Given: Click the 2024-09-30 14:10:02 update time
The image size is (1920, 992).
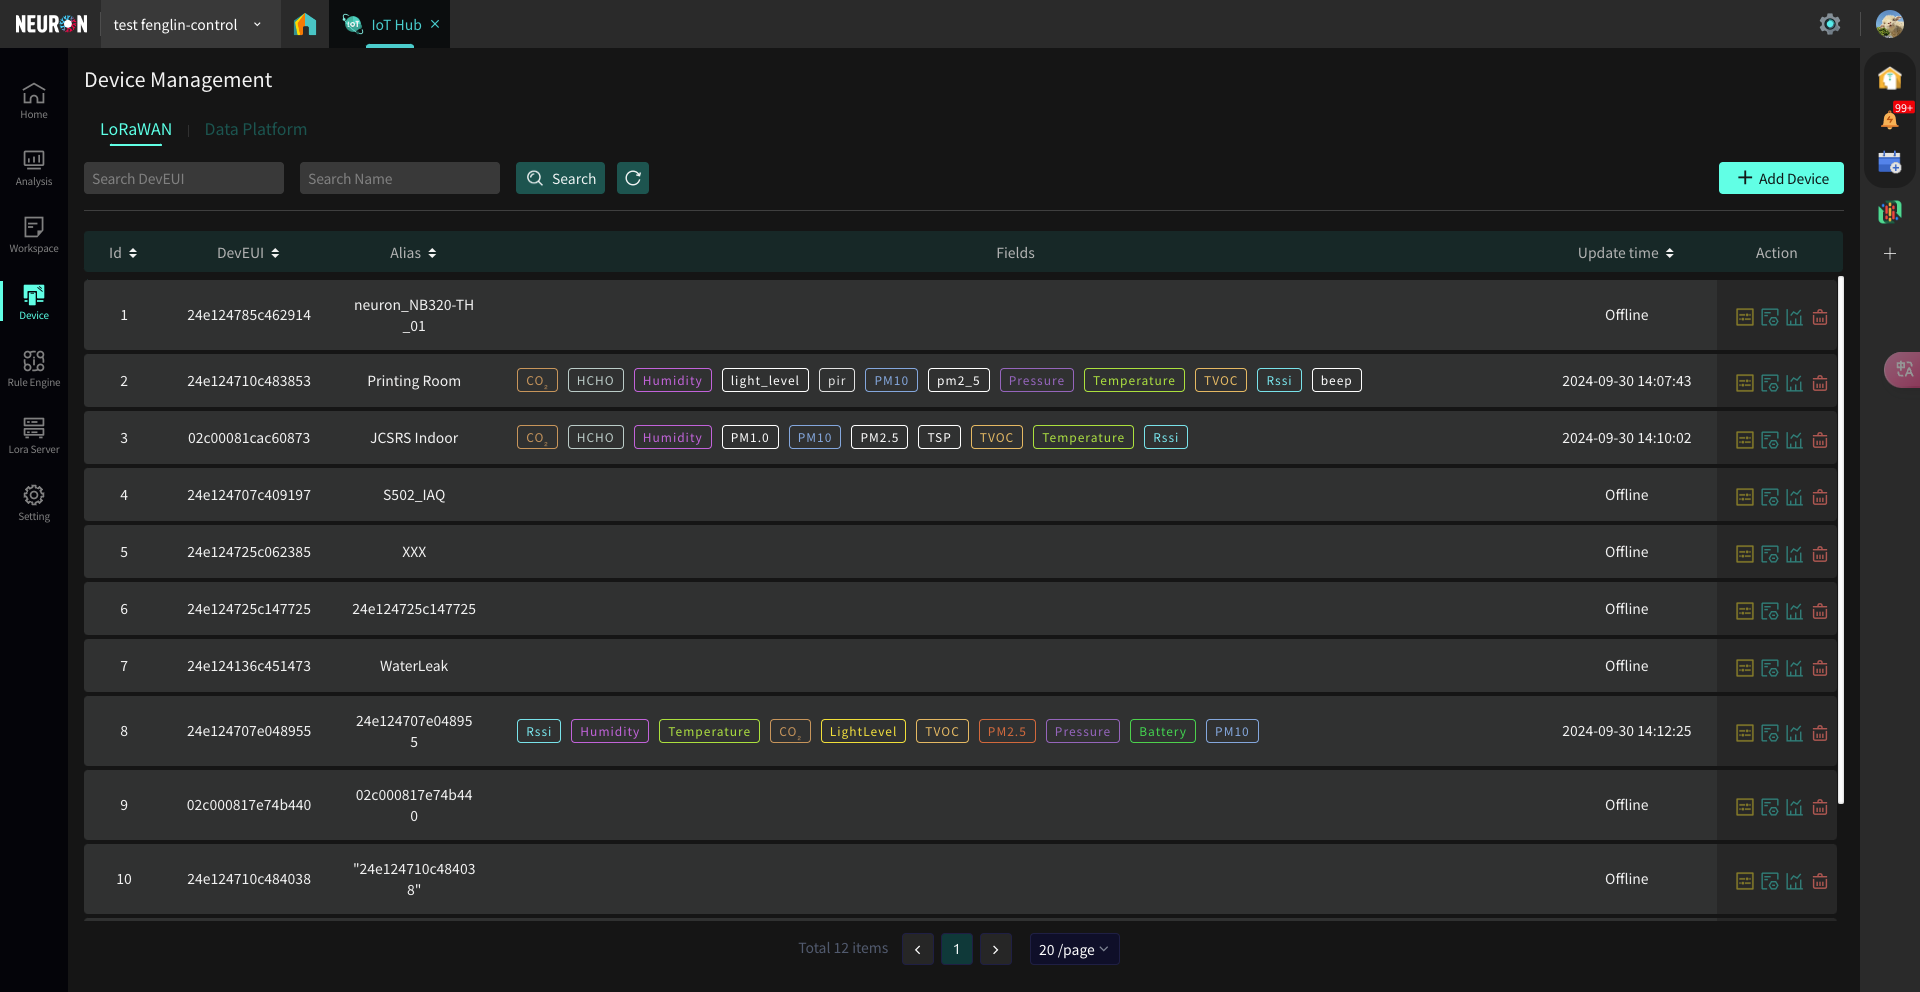Looking at the screenshot, I should [1627, 438].
